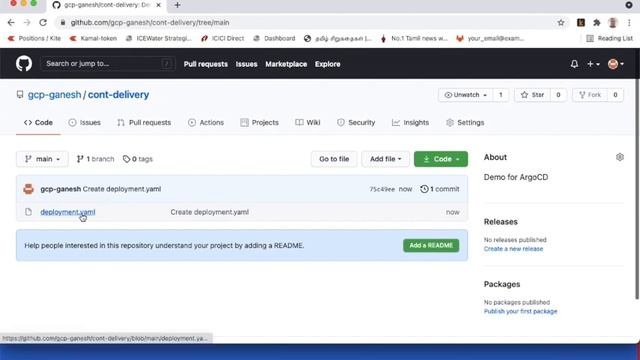View the 1 branch link
The height and width of the screenshot is (360, 640).
(96, 159)
